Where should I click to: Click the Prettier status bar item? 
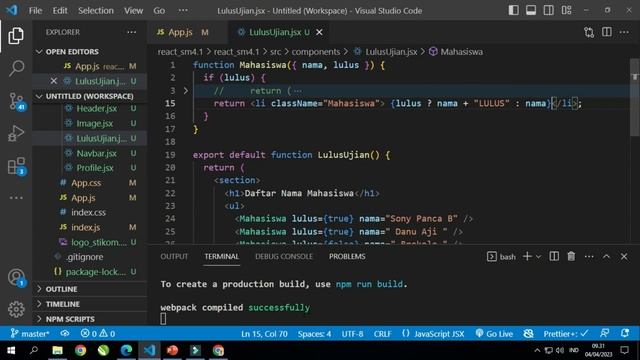pos(566,334)
